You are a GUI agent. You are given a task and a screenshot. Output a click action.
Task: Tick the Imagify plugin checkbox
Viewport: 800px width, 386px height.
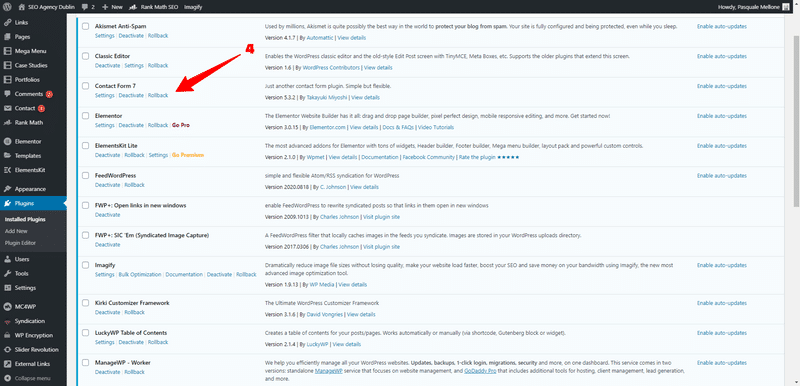point(85,265)
